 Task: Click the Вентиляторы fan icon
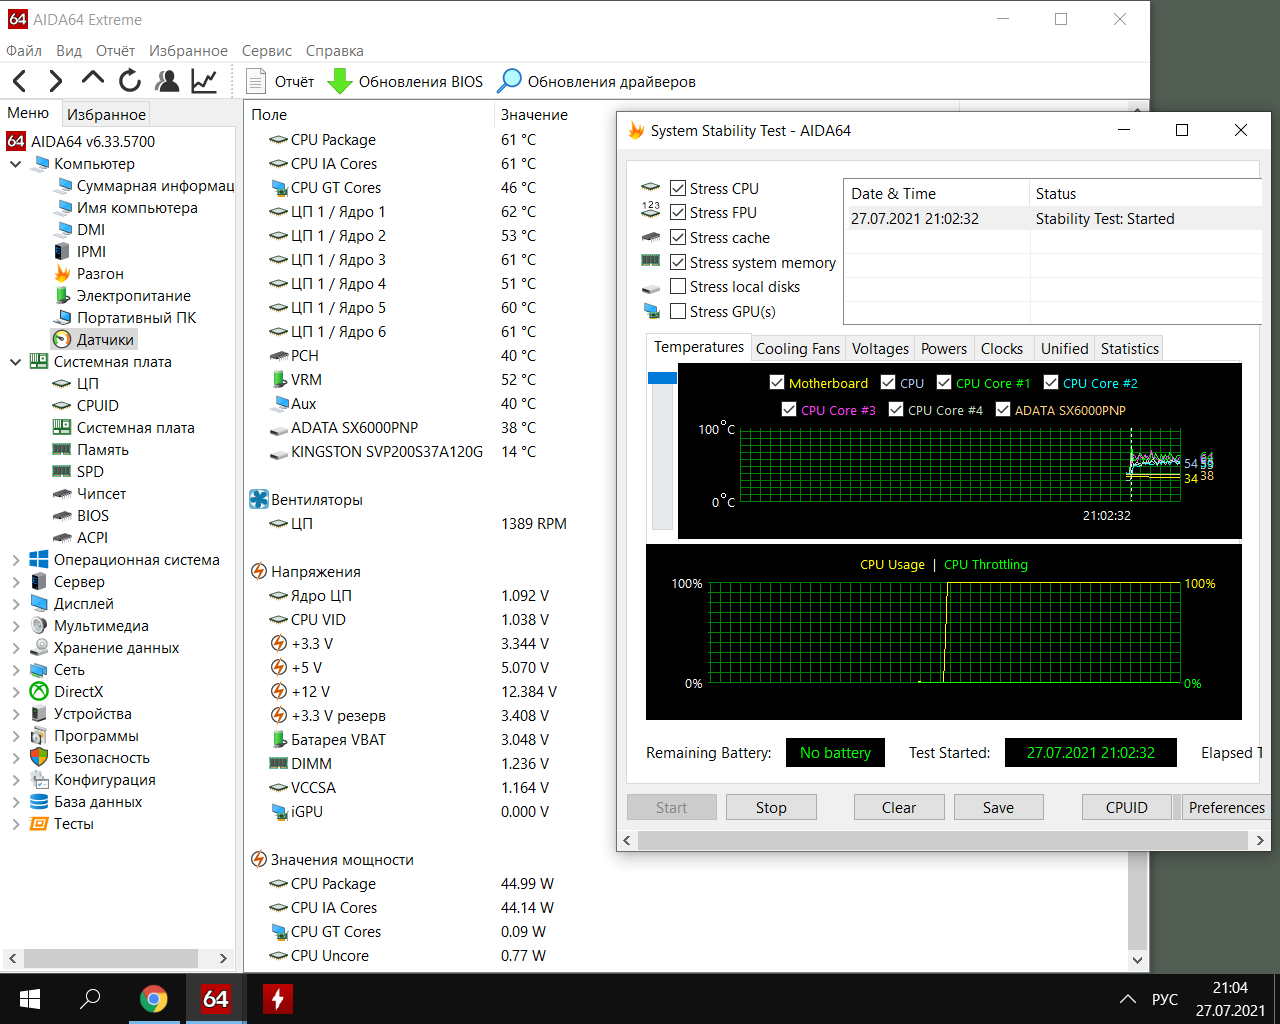pos(259,500)
